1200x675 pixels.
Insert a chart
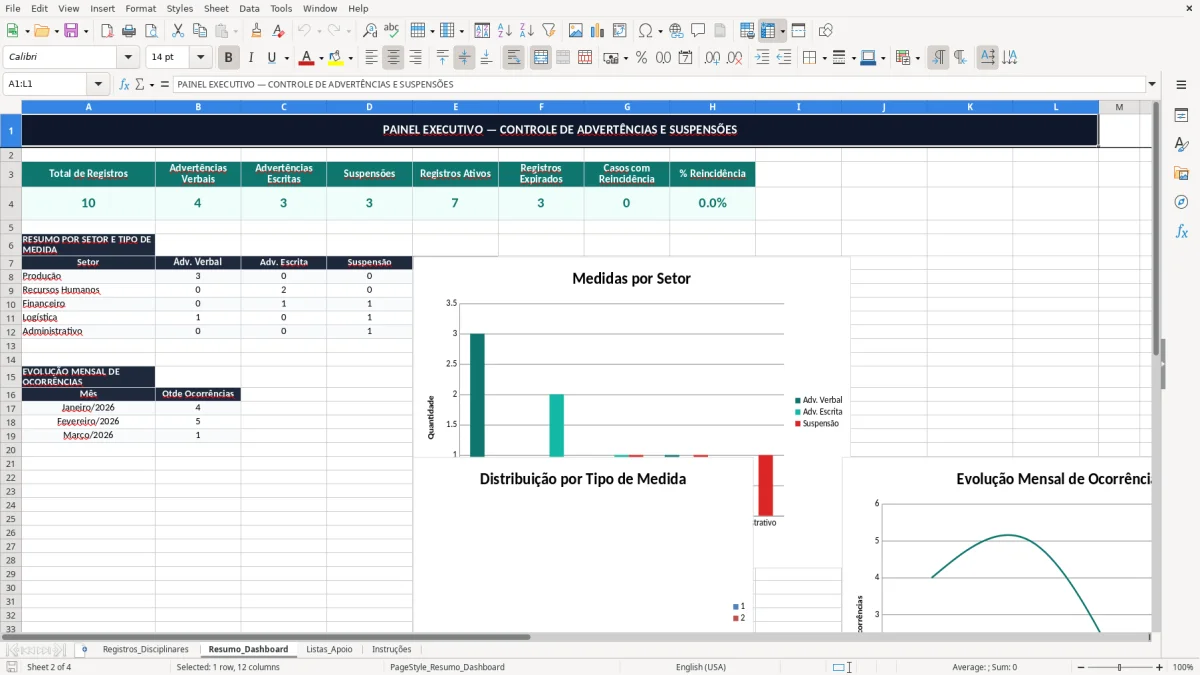point(598,31)
